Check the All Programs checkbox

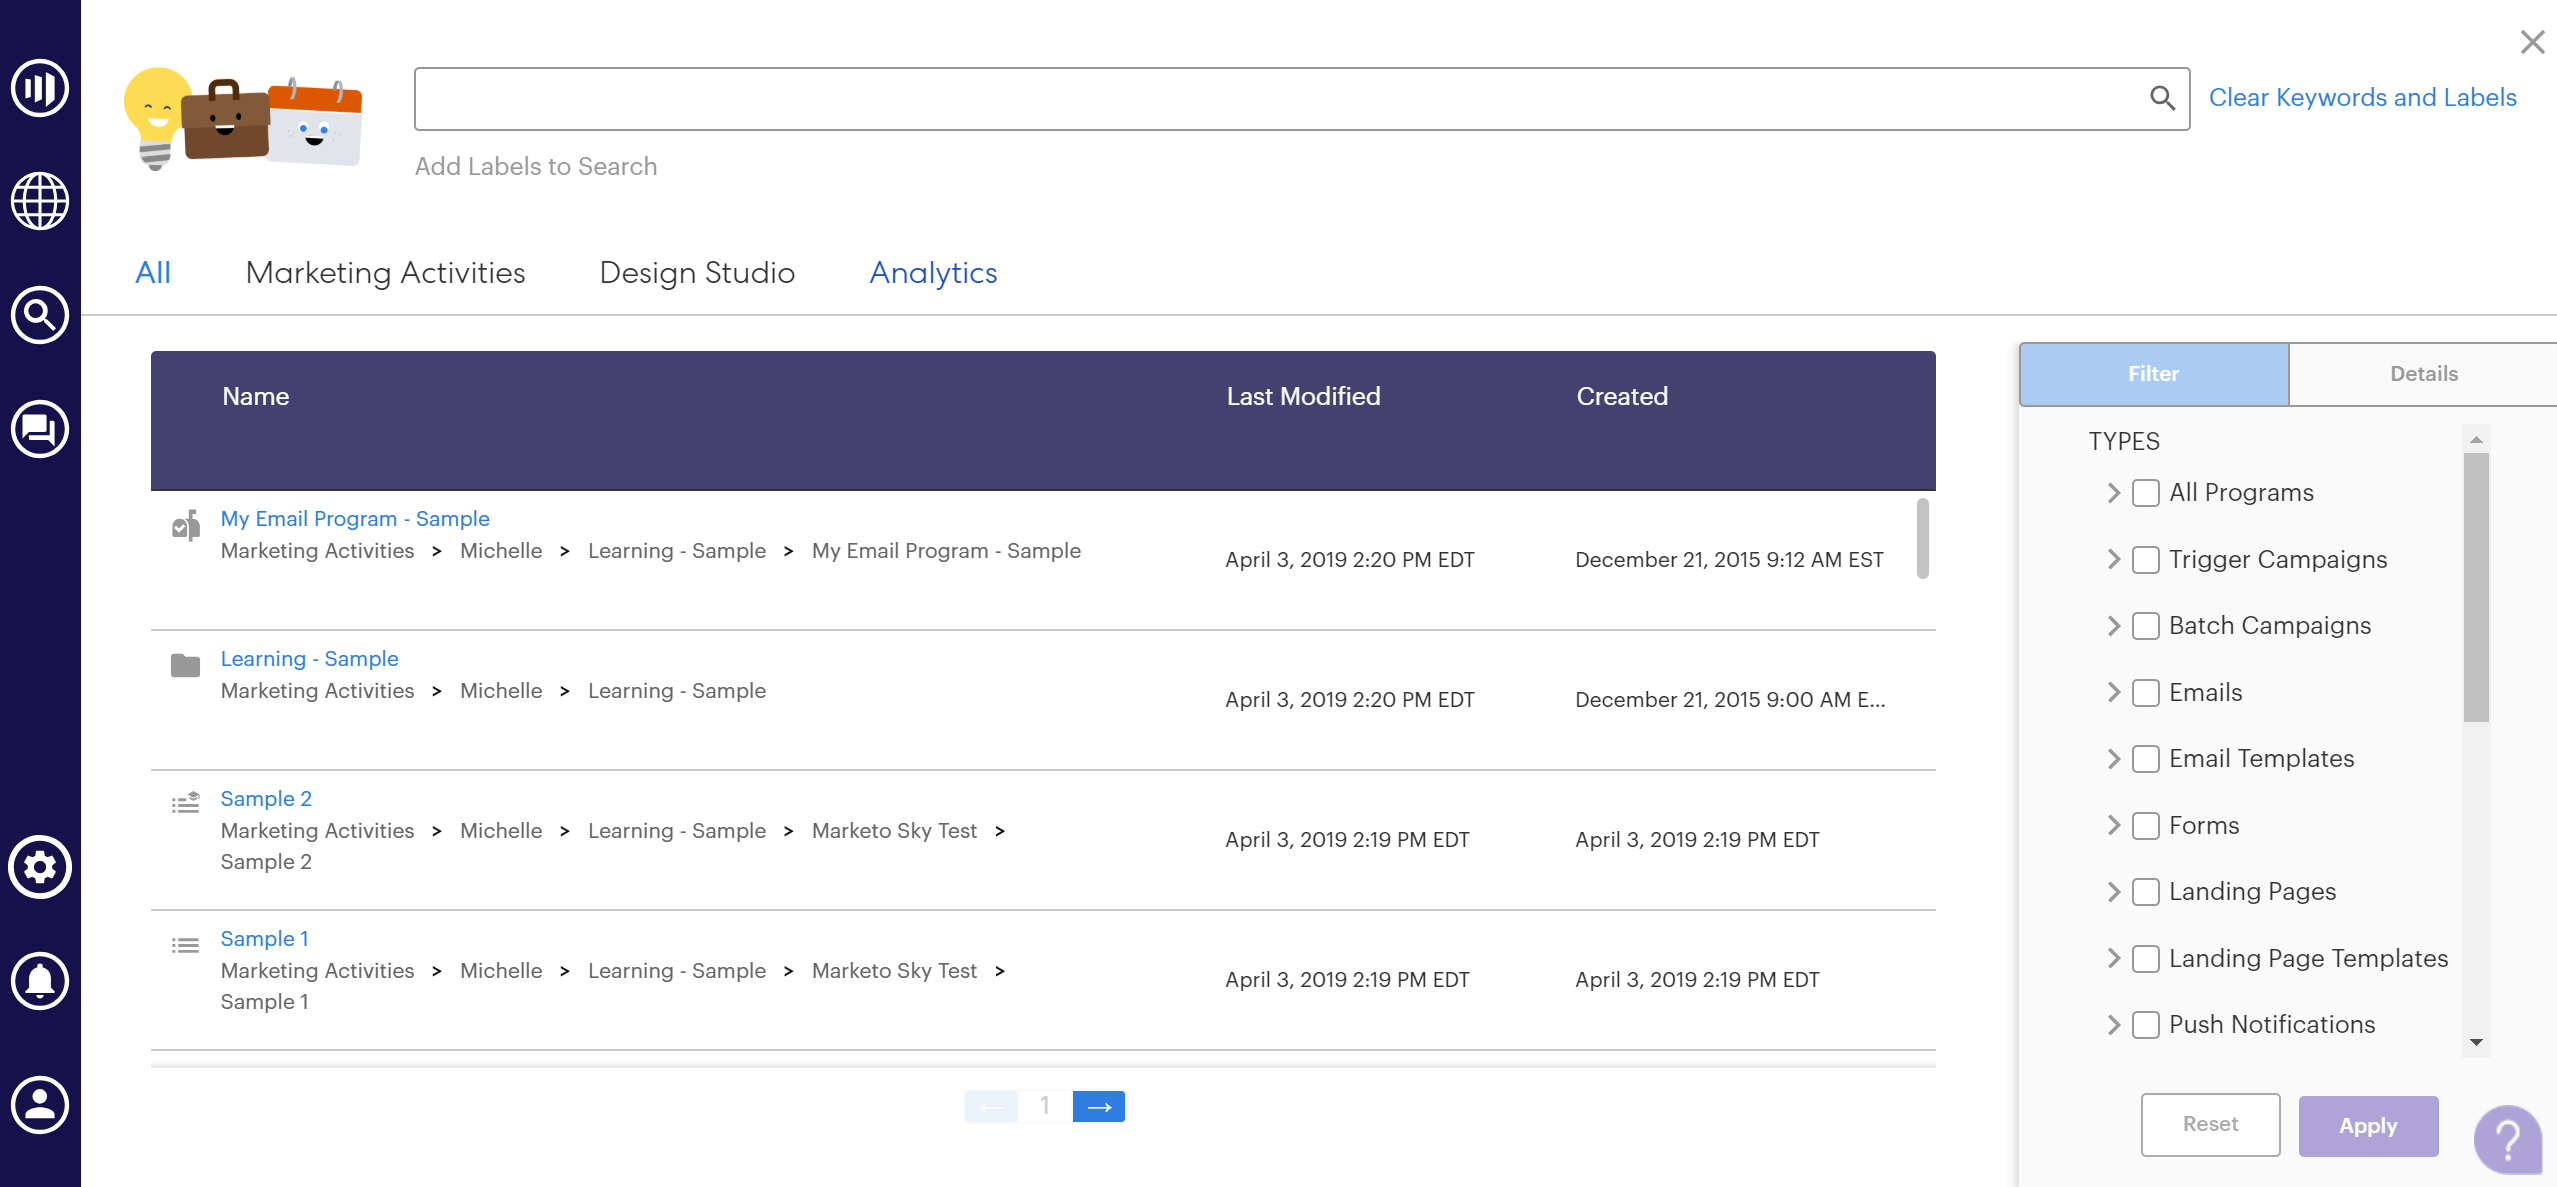2145,493
